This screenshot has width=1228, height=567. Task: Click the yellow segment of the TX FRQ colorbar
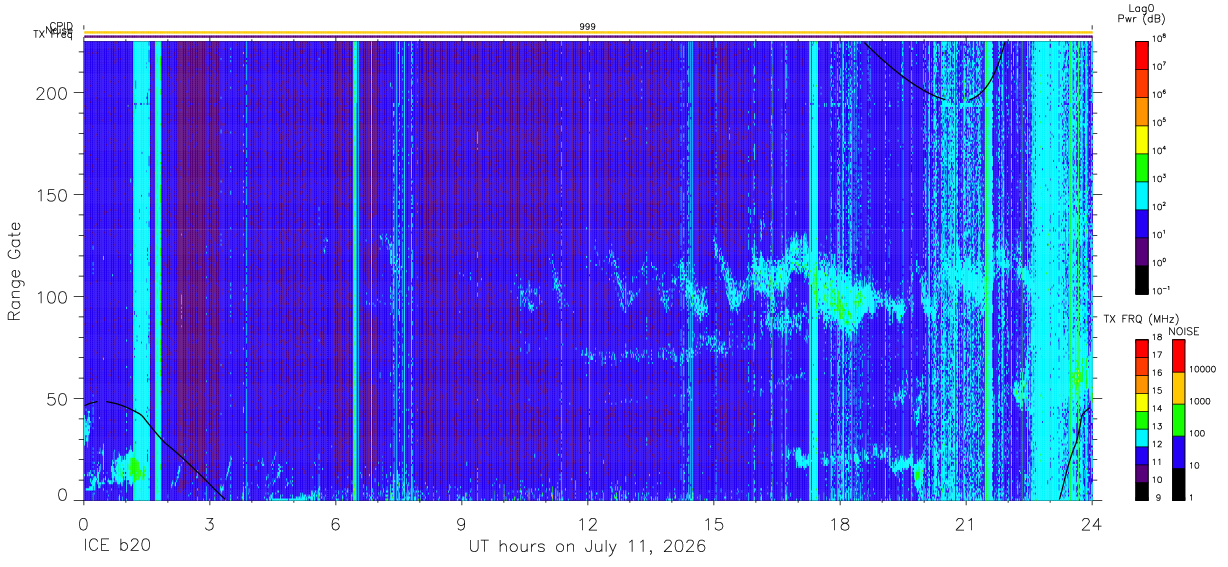(x=1142, y=402)
